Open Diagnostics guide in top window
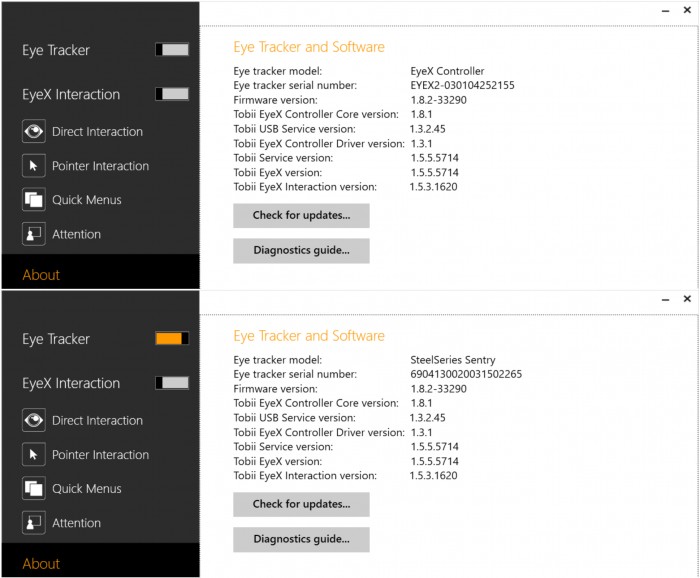Screen dimensions: 700x578 point(301,250)
